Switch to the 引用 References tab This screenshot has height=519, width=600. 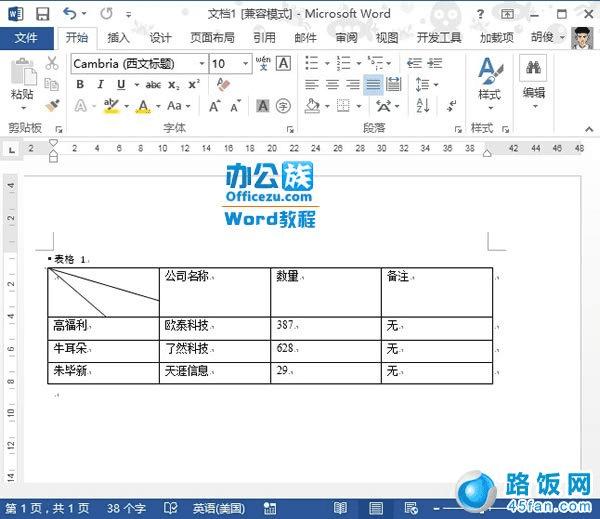click(264, 38)
